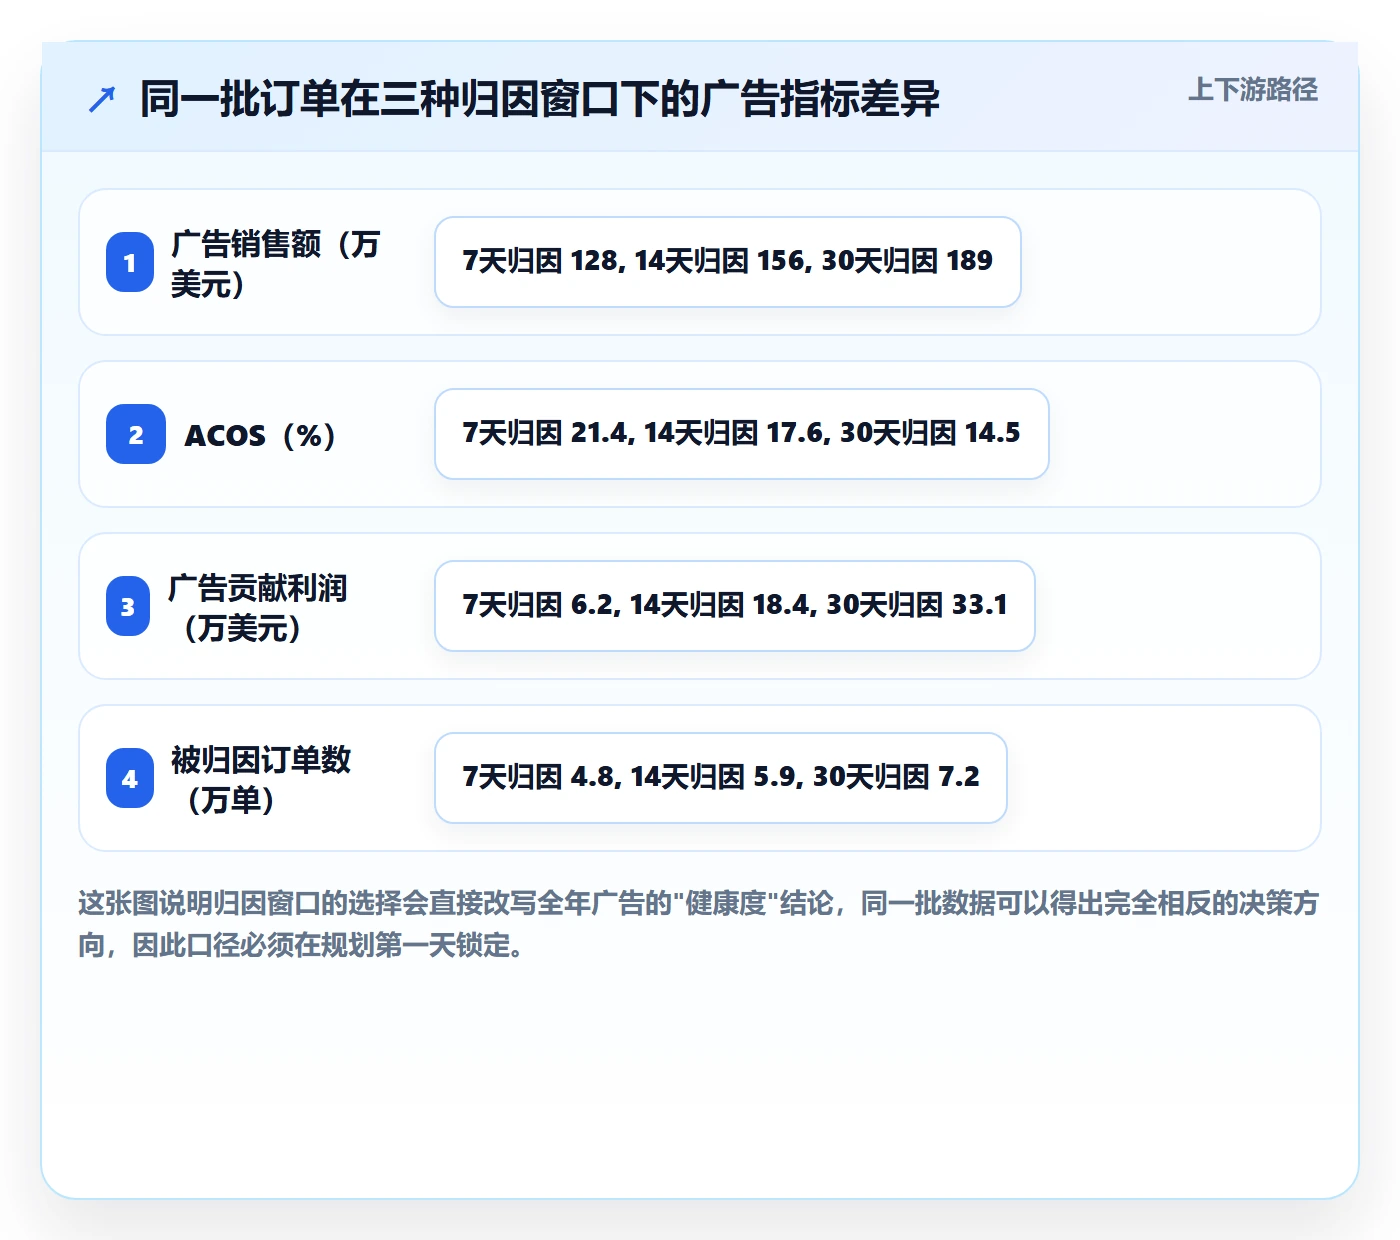Click the 被归因订单数（万单） label
Screen dimensions: 1400x1240
point(261,779)
